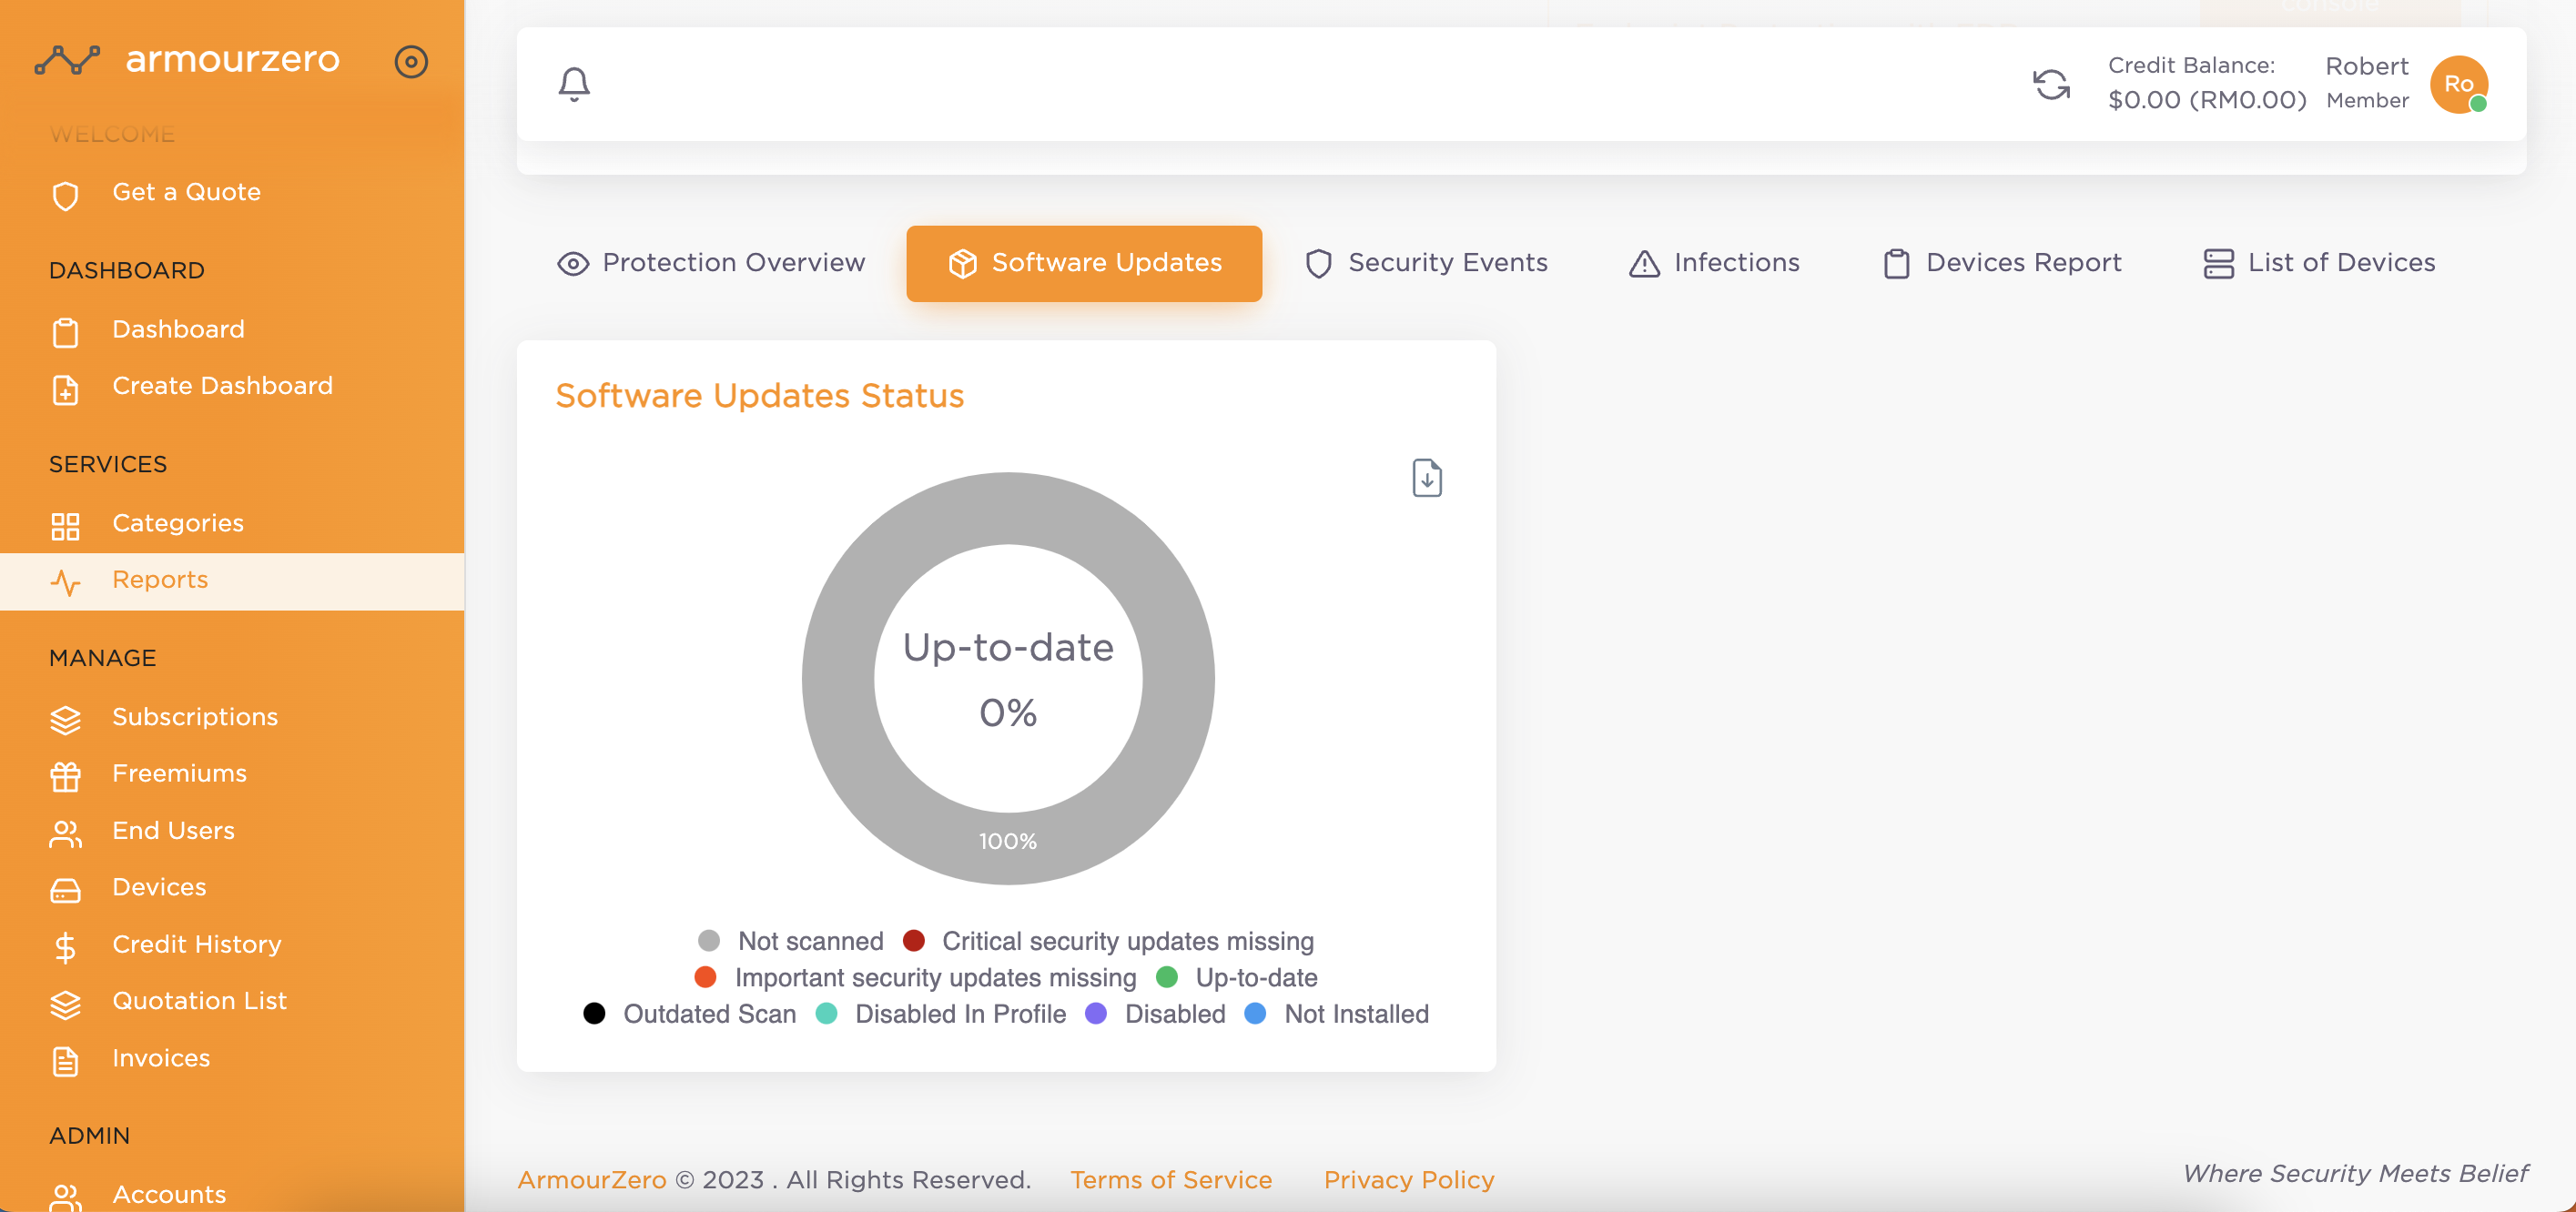
Task: Click the refresh credit balance icon
Action: click(2051, 84)
